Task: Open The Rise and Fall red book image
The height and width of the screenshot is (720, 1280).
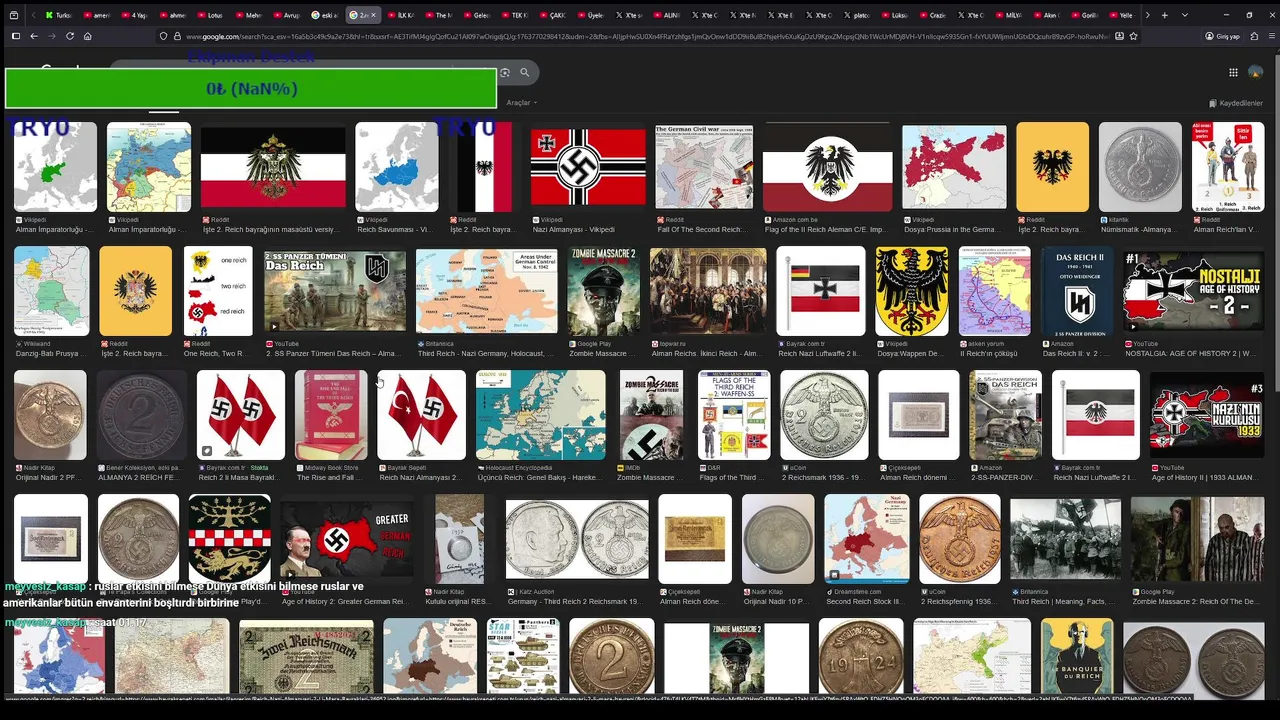Action: point(331,415)
